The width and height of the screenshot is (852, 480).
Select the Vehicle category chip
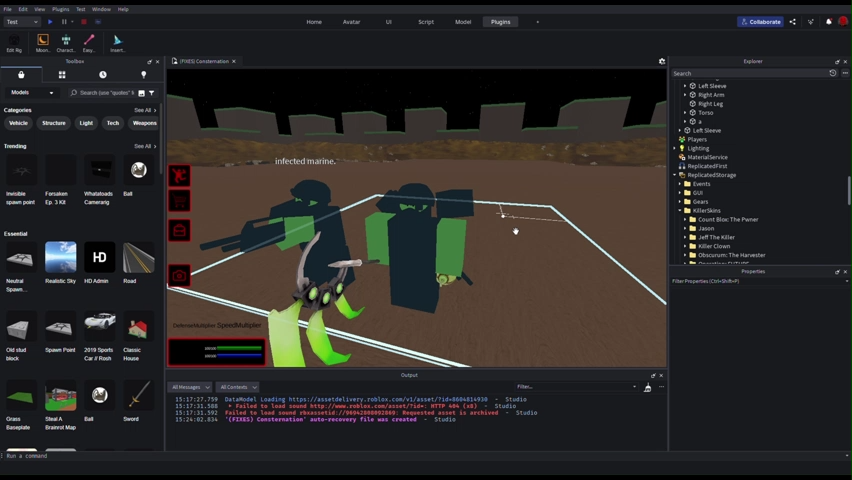tap(18, 123)
